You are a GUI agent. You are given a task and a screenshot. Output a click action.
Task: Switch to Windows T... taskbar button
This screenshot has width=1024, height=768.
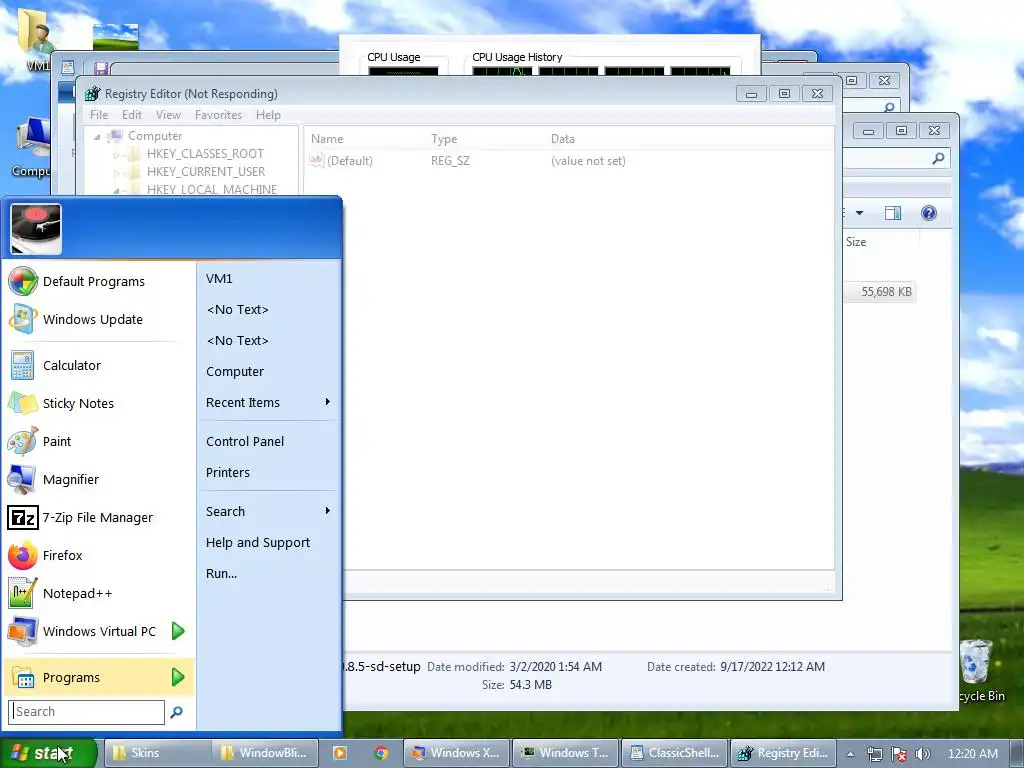[565, 753]
